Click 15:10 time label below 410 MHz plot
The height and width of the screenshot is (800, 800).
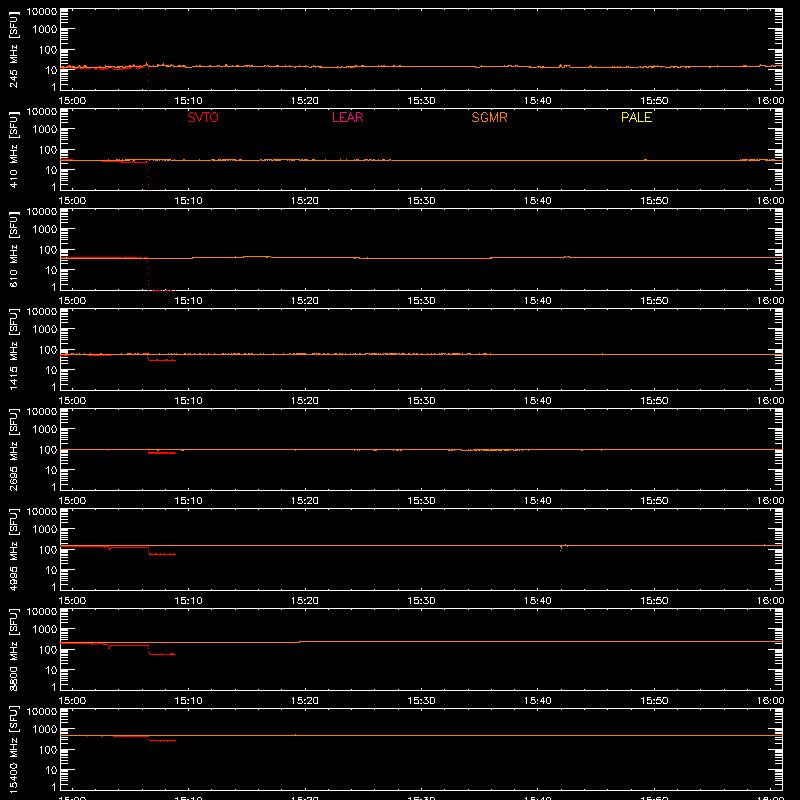(x=188, y=201)
